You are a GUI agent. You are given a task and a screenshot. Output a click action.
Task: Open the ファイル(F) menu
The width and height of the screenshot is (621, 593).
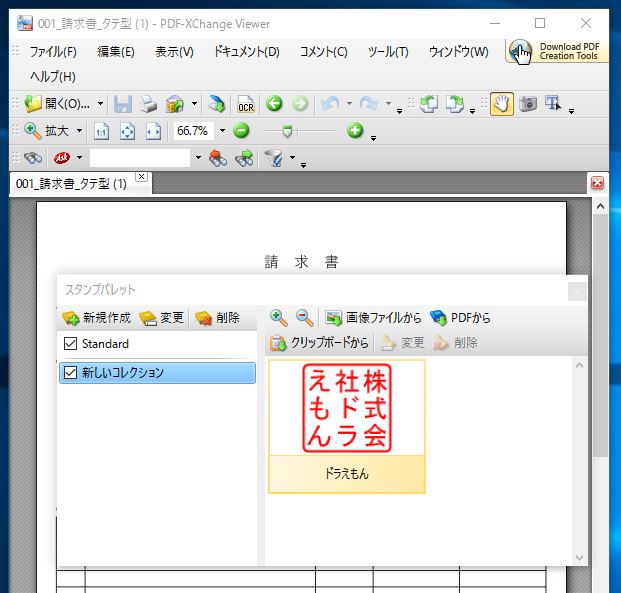tap(53, 52)
